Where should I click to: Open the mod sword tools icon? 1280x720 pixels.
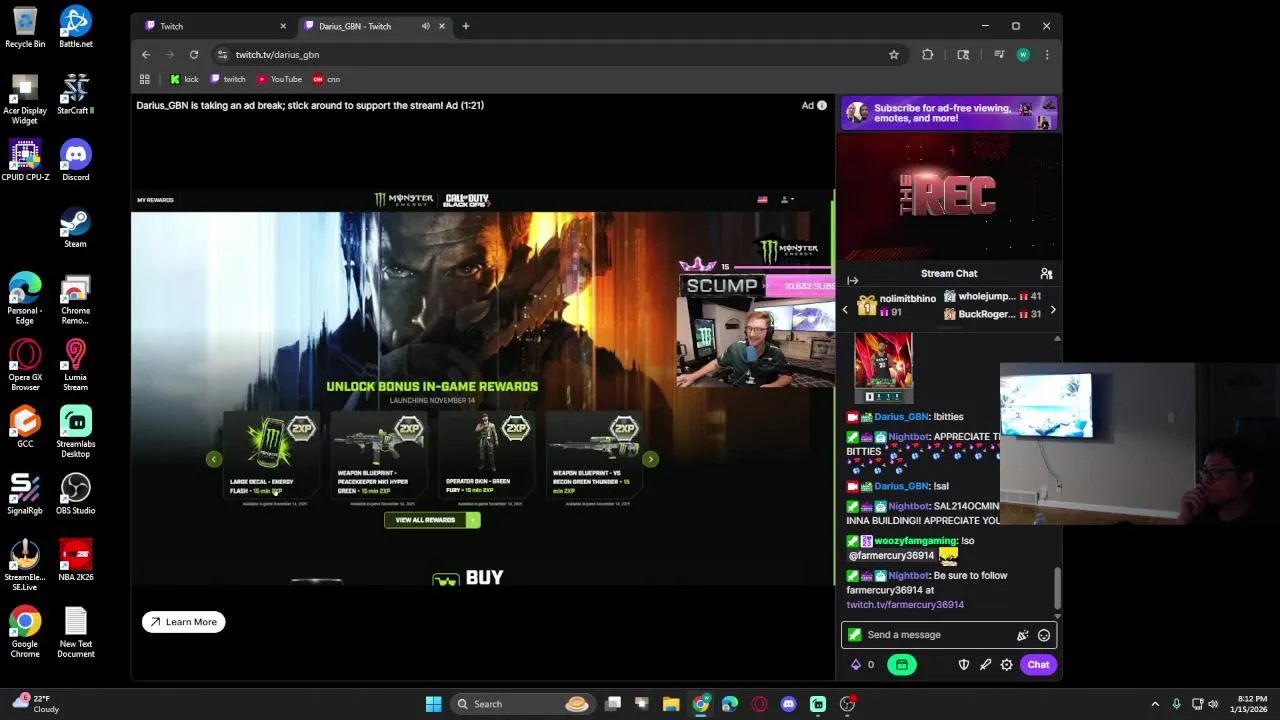tap(986, 665)
